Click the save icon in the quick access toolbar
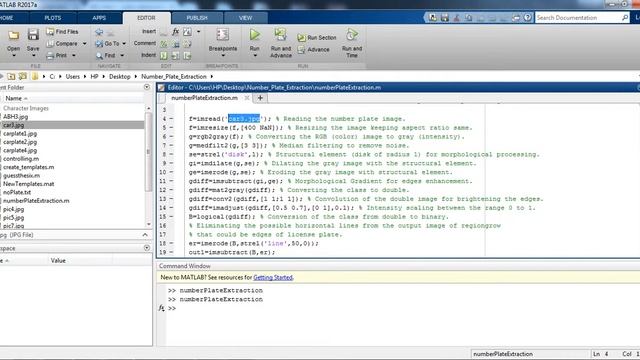This screenshot has width=640, height=360. click(x=445, y=18)
